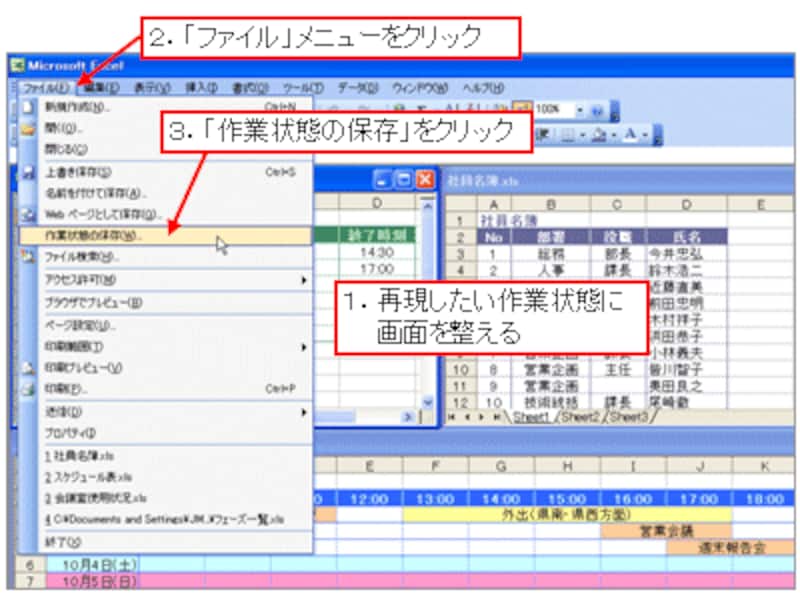Choose 印刷 menu entry

pyautogui.click(x=166, y=389)
